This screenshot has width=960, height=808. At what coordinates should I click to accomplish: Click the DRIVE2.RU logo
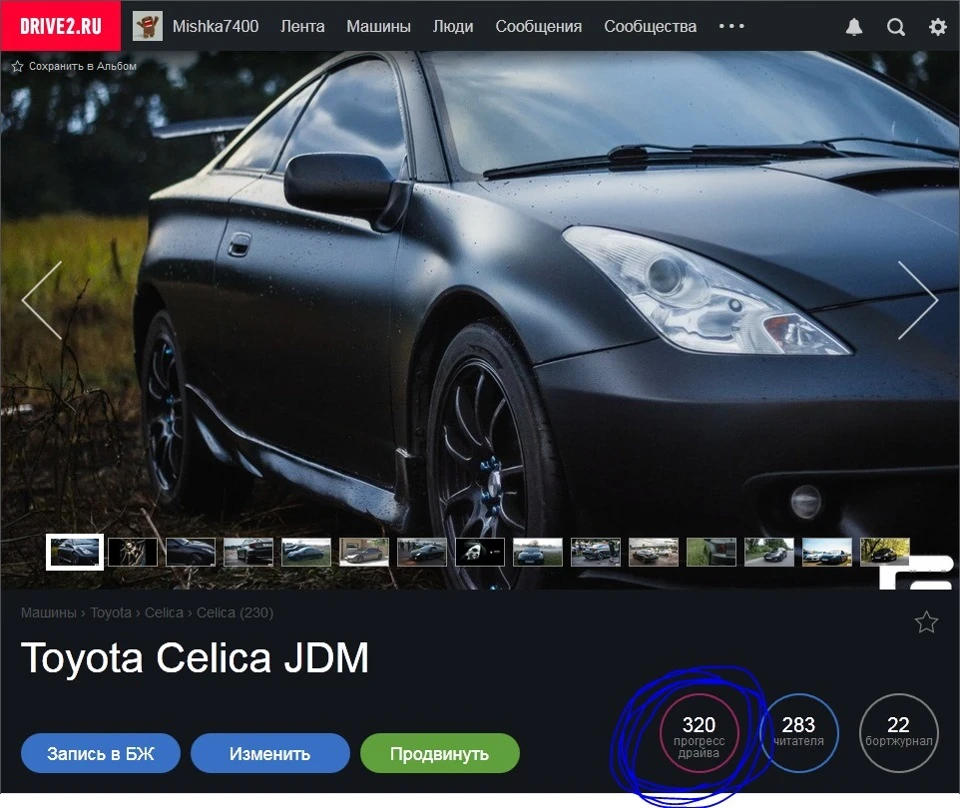(x=61, y=26)
